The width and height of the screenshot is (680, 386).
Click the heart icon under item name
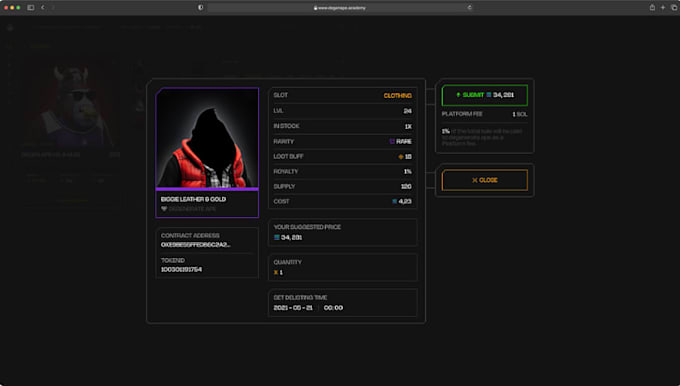click(x=164, y=209)
